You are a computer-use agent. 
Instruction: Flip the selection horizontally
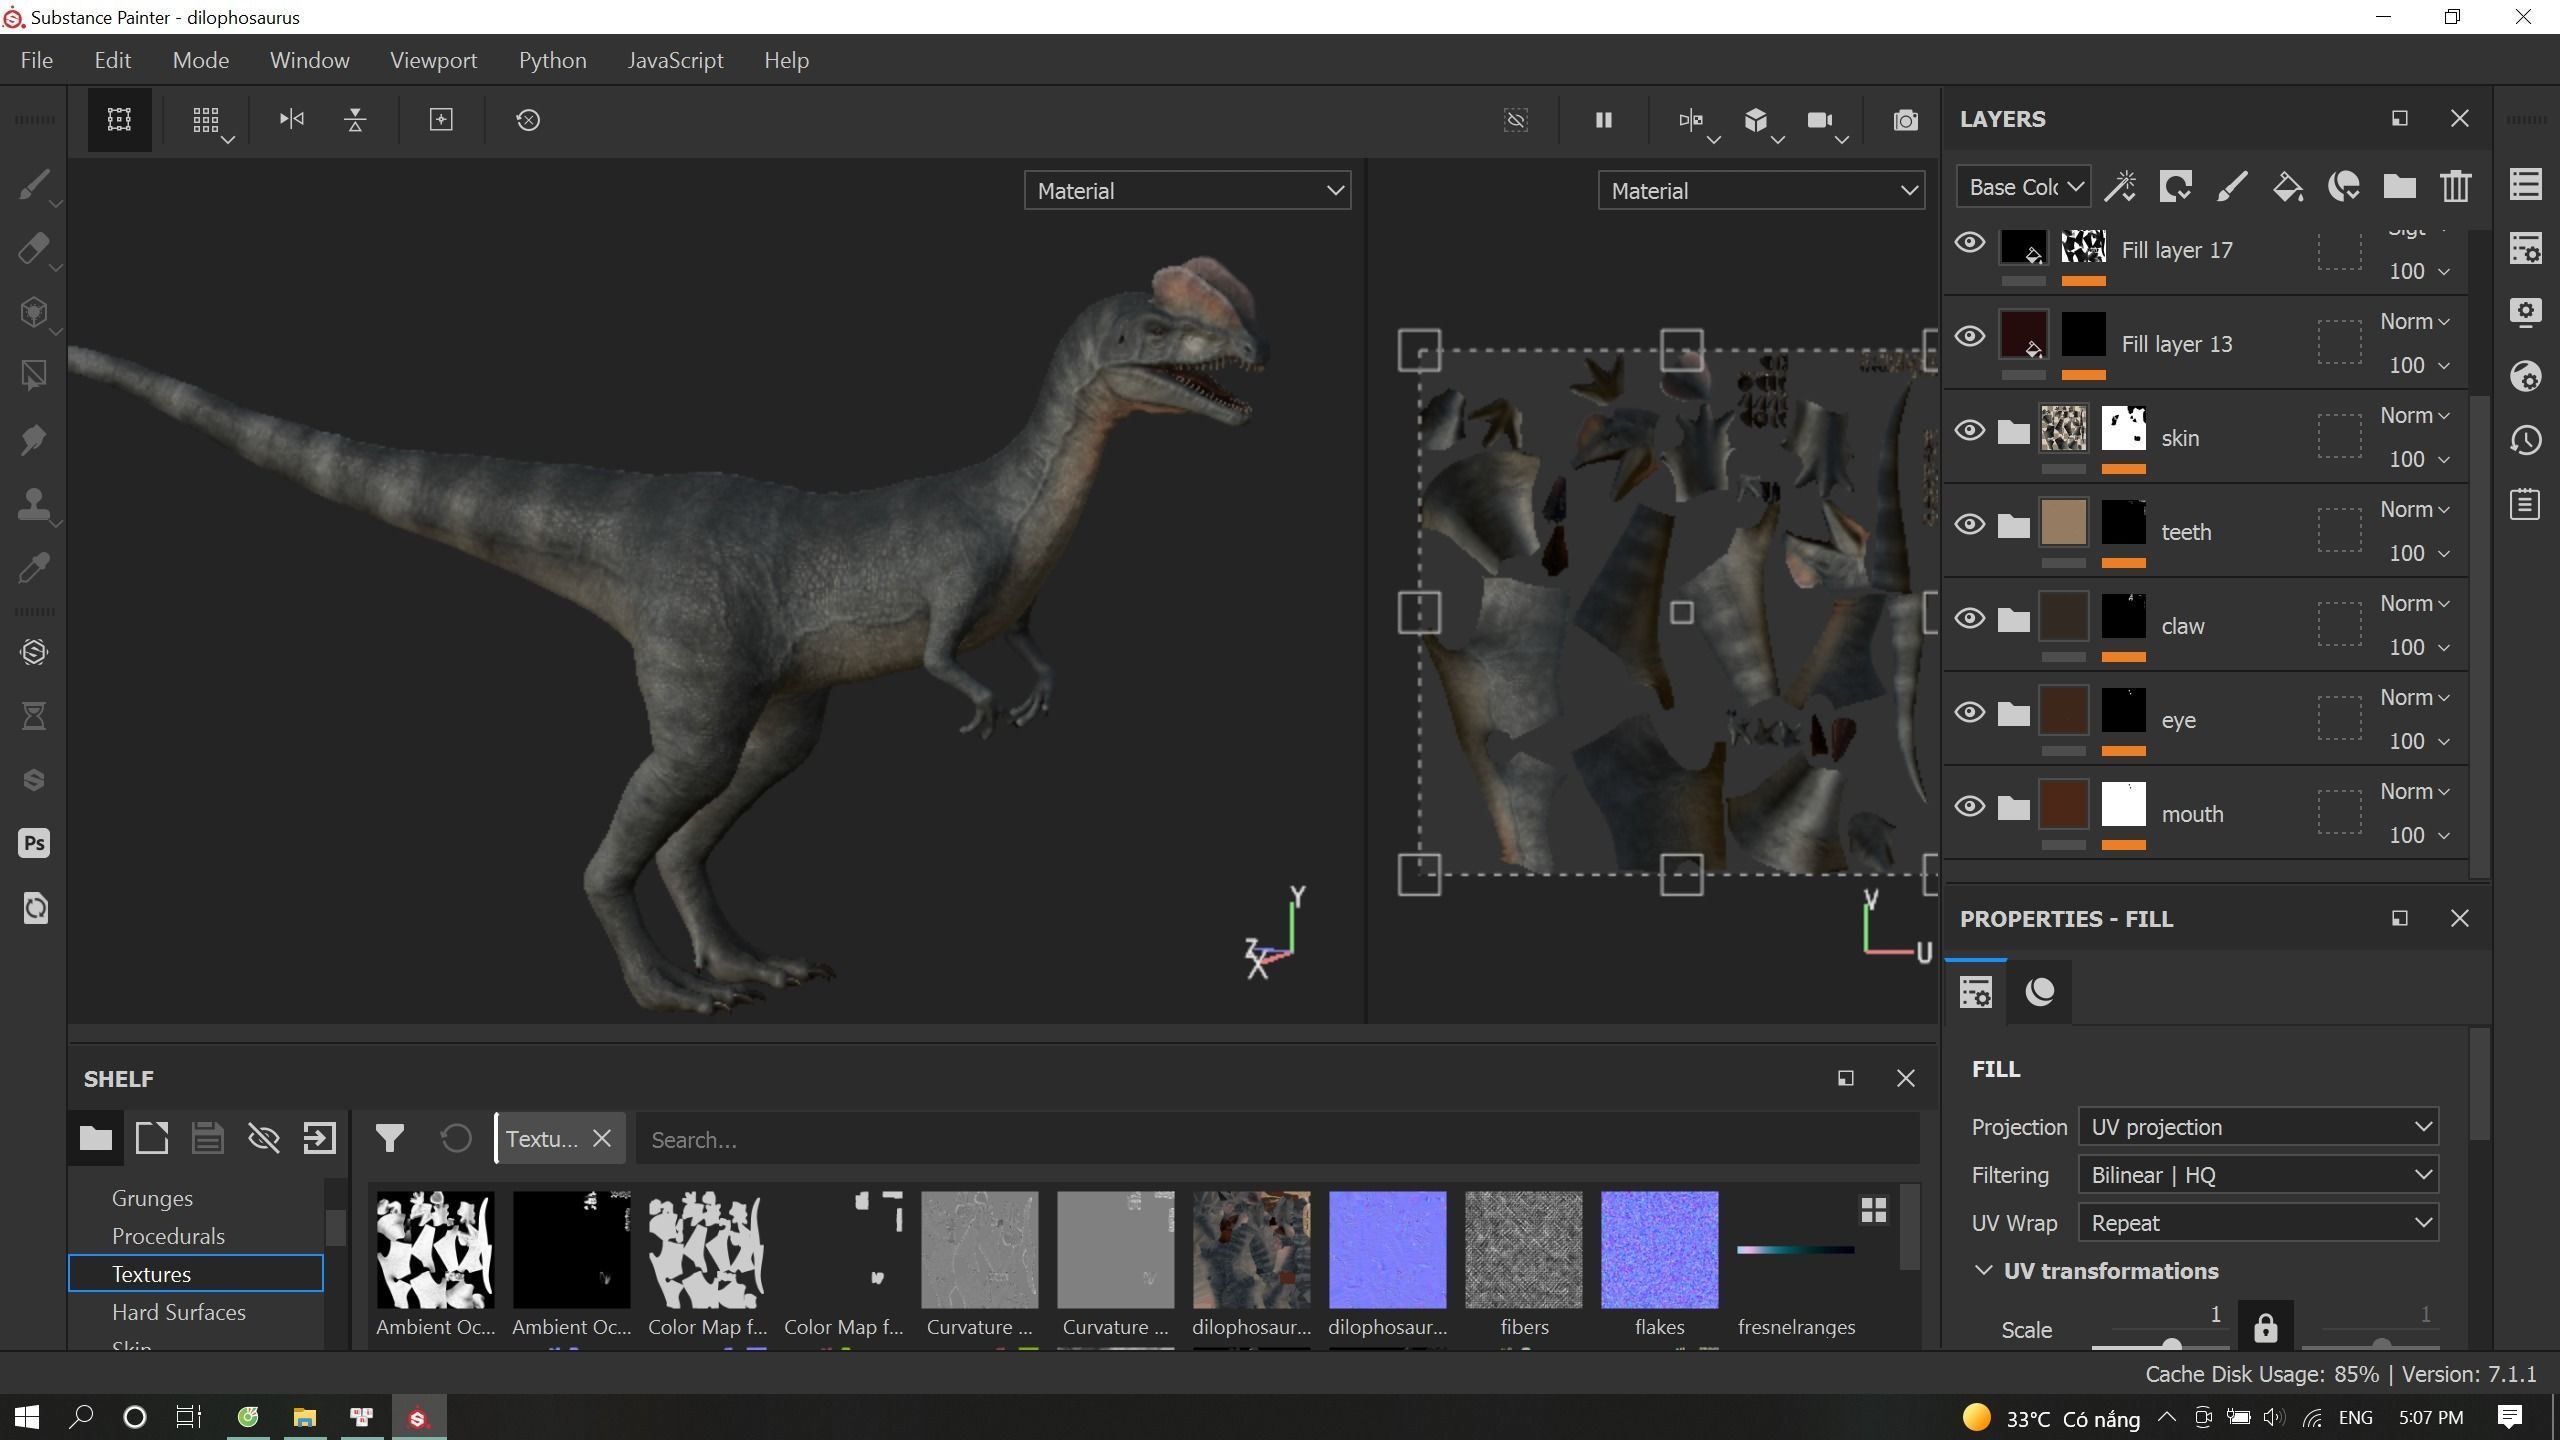click(291, 120)
